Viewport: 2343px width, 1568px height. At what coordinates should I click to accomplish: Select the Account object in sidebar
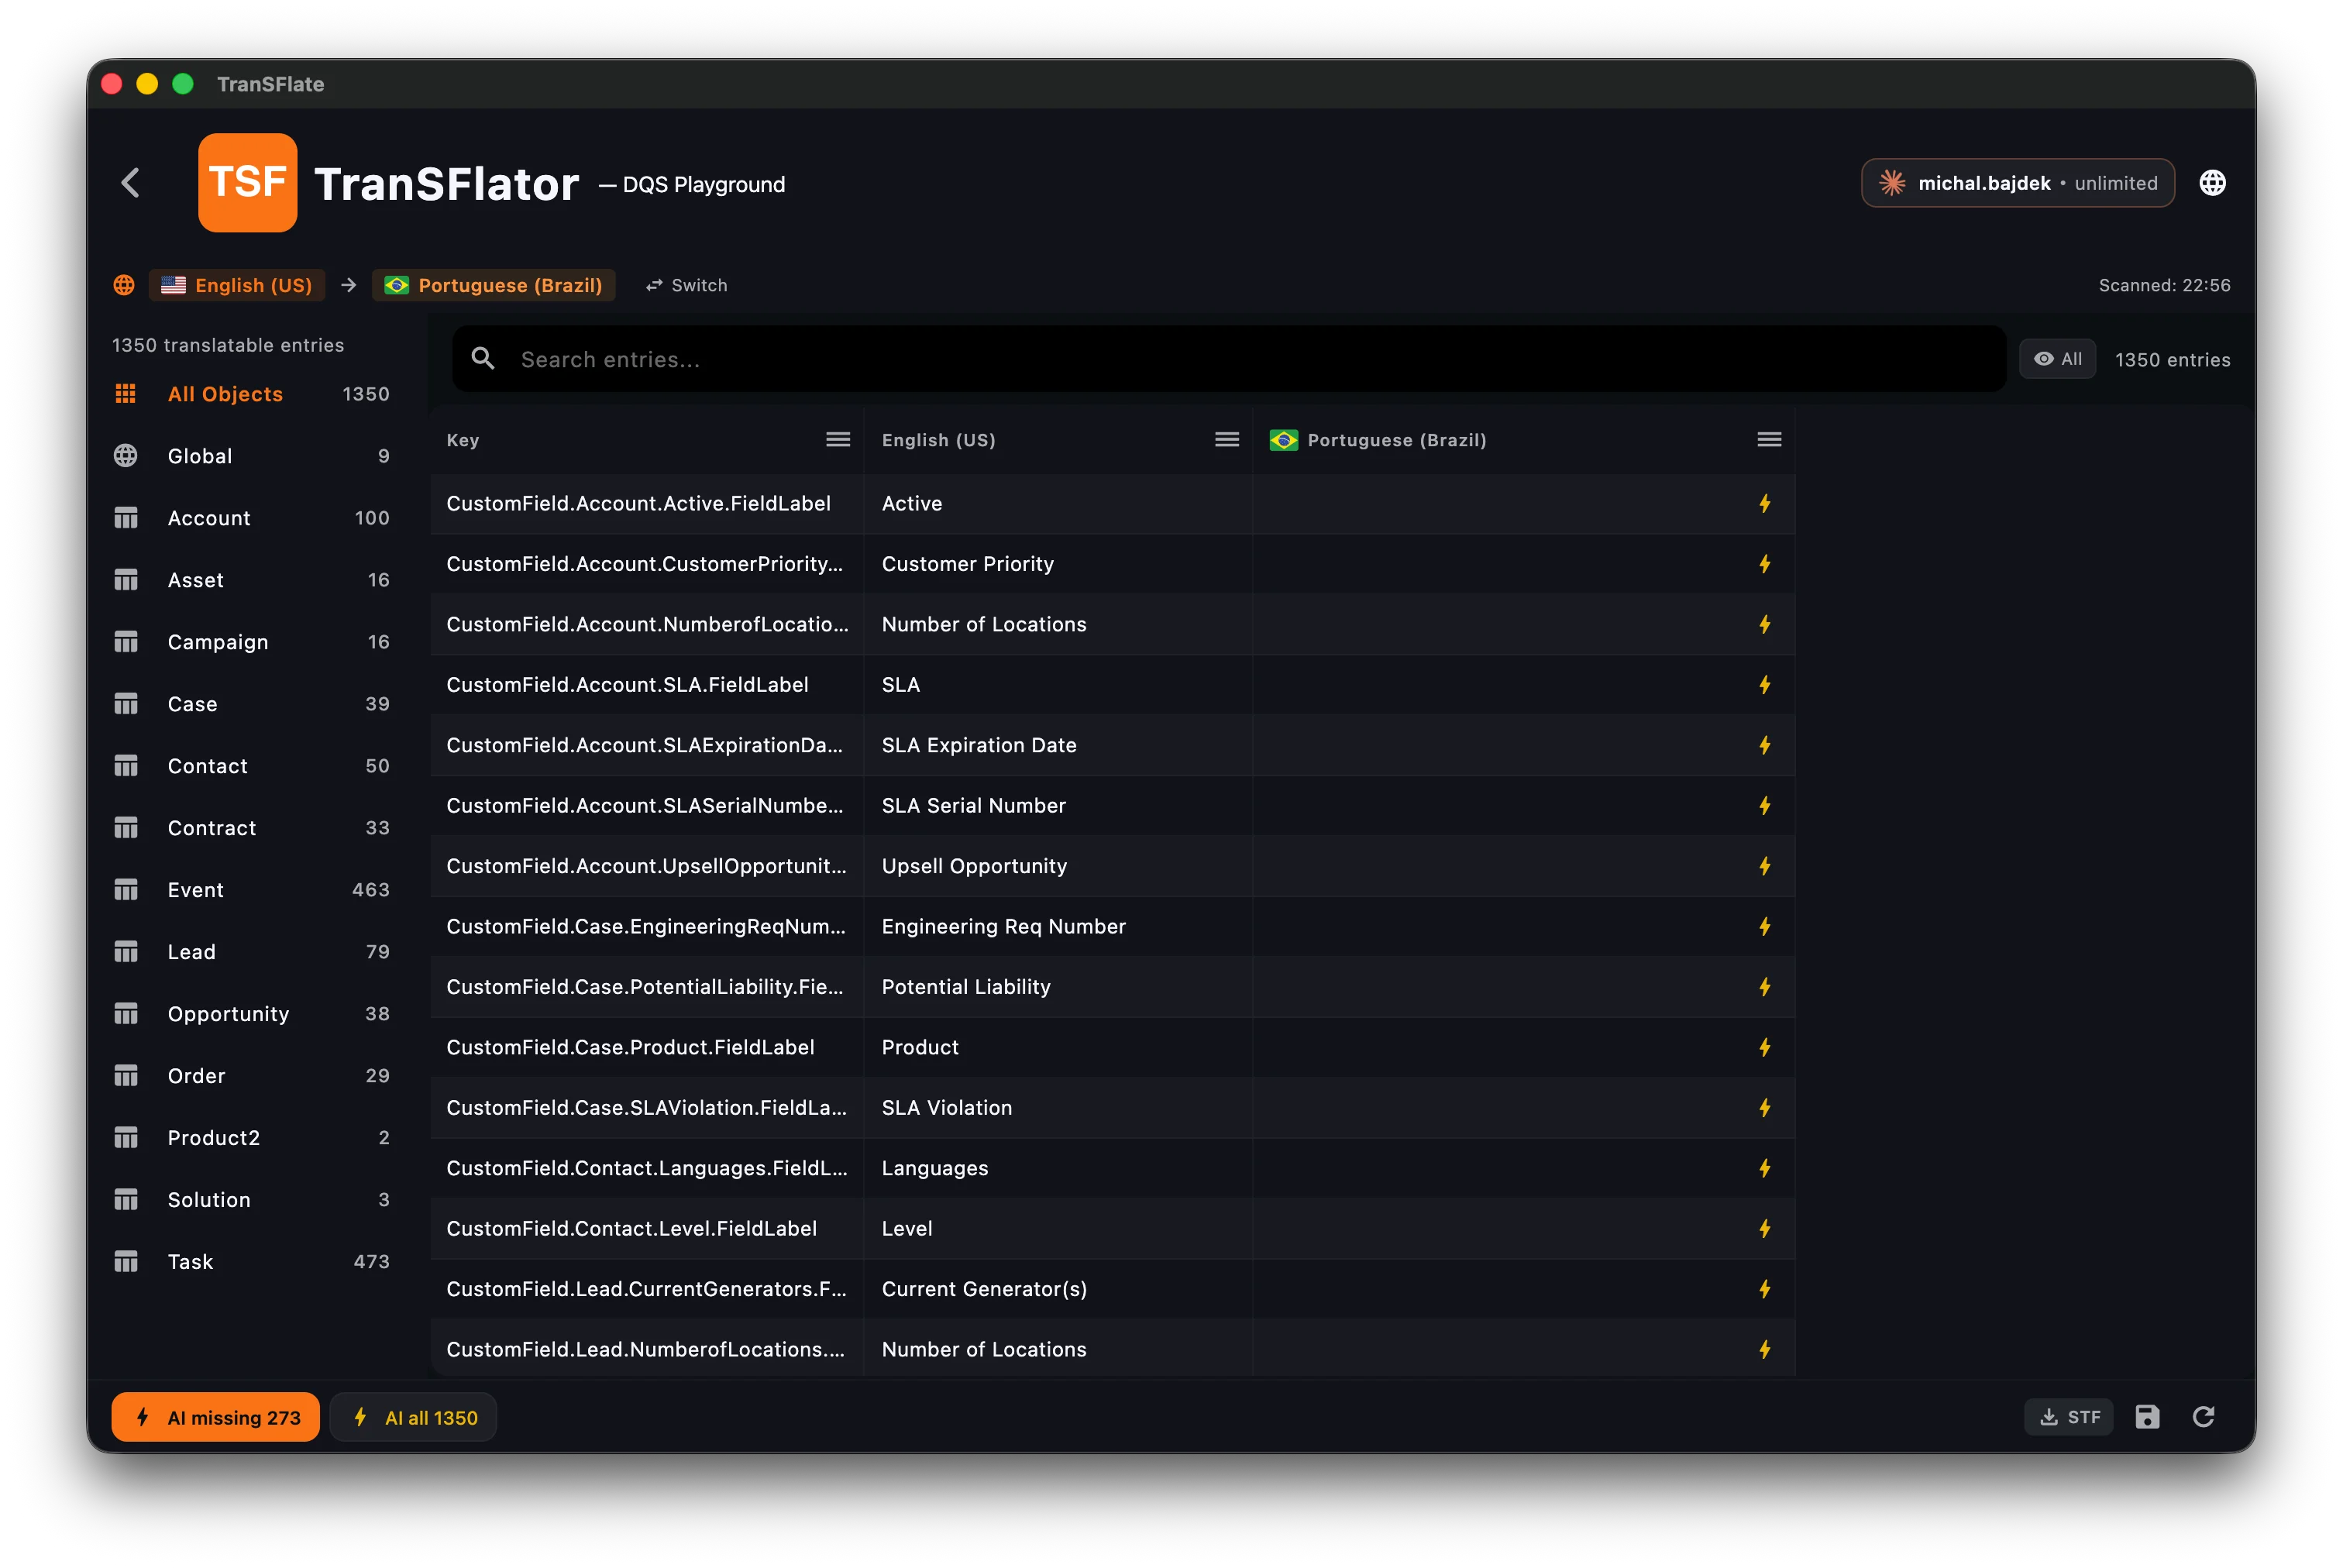click(209, 518)
